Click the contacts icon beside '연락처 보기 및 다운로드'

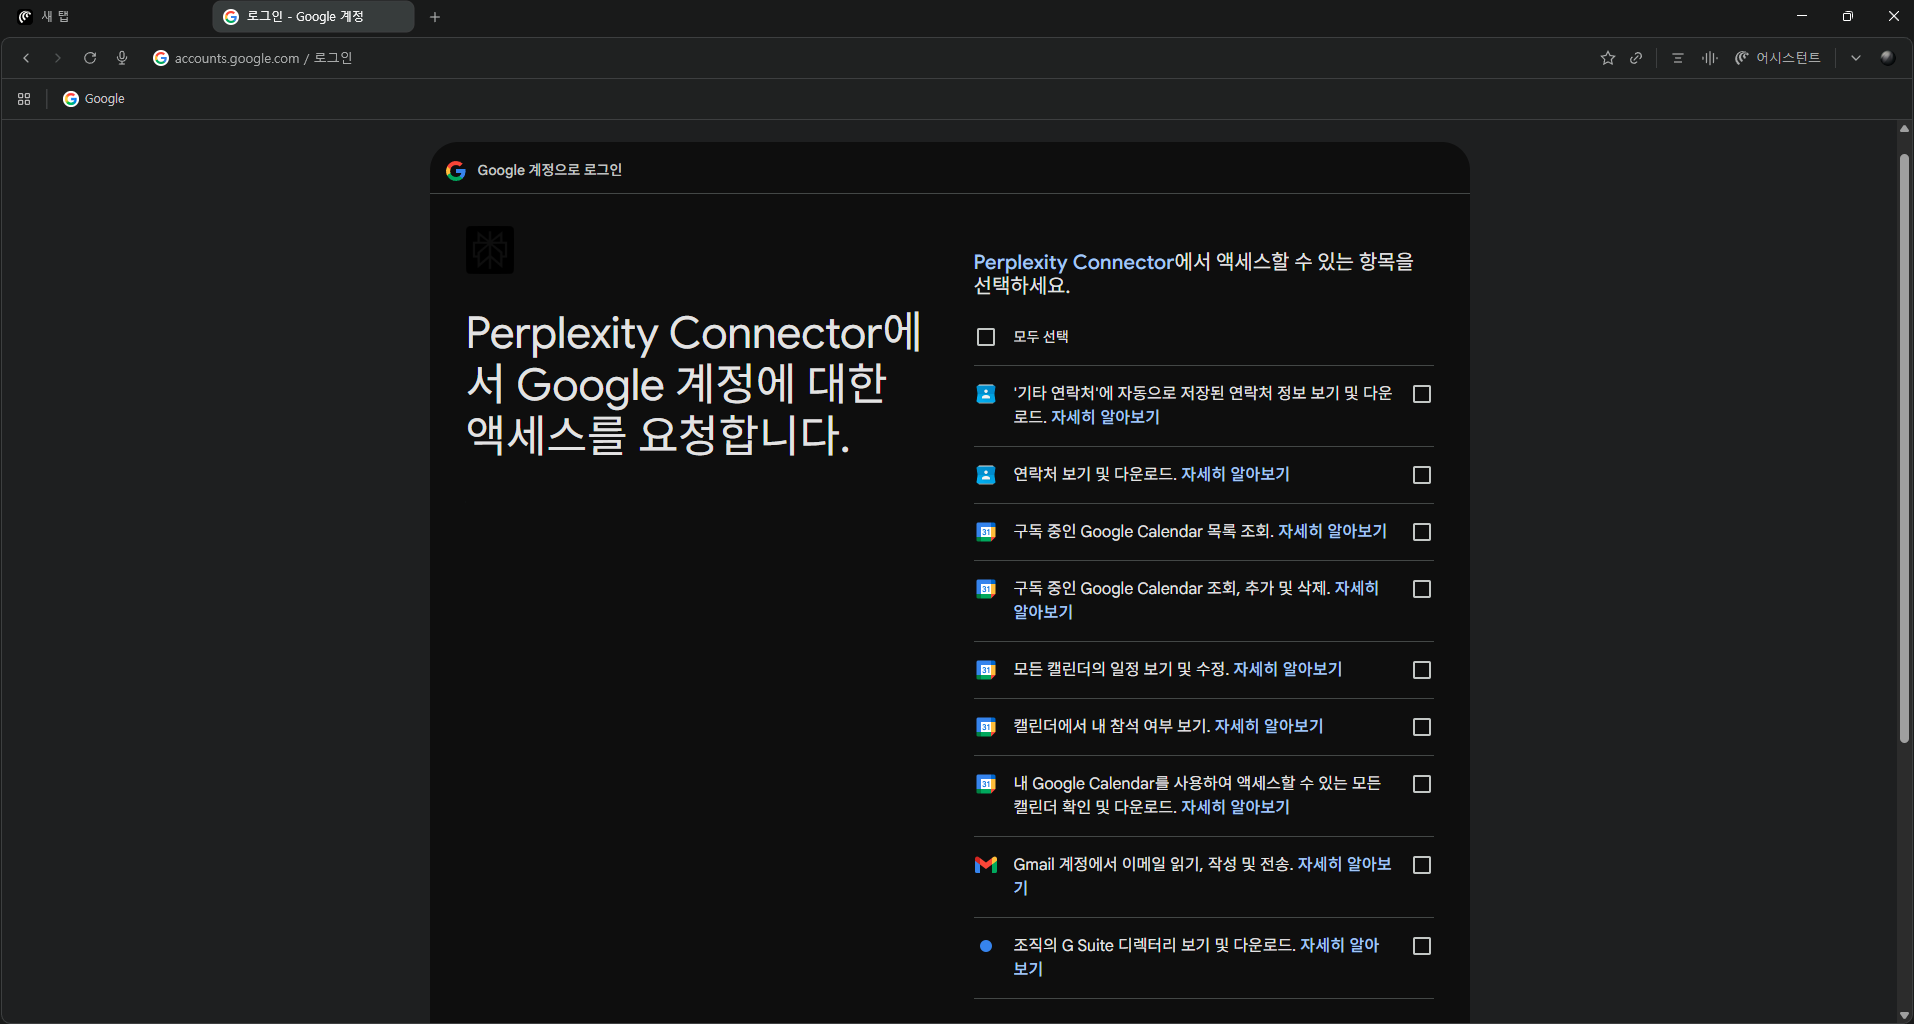pos(986,475)
